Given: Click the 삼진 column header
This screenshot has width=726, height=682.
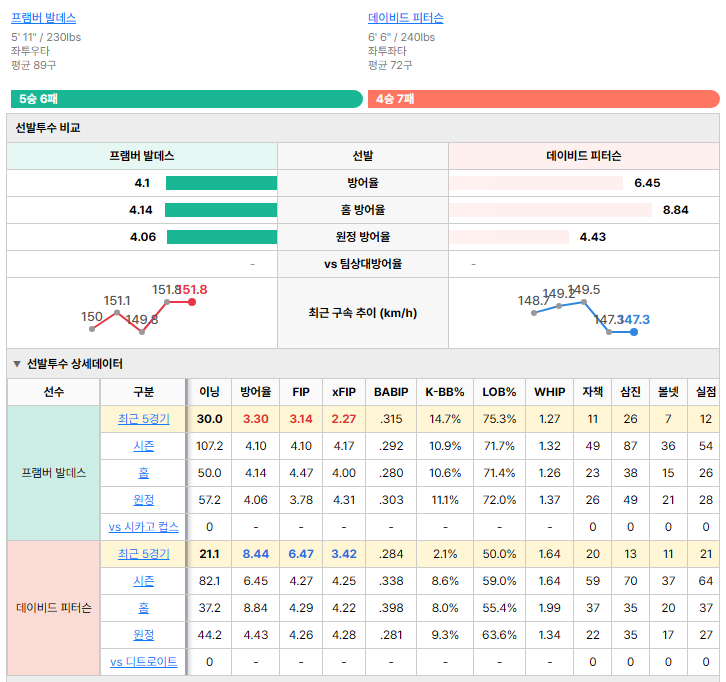Looking at the screenshot, I should (630, 392).
